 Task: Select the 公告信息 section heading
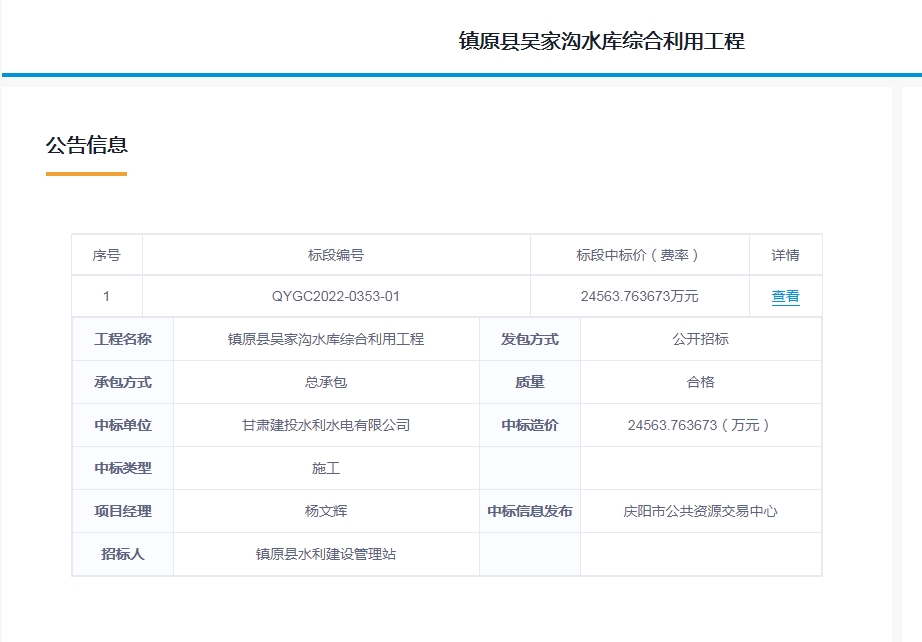(87, 145)
